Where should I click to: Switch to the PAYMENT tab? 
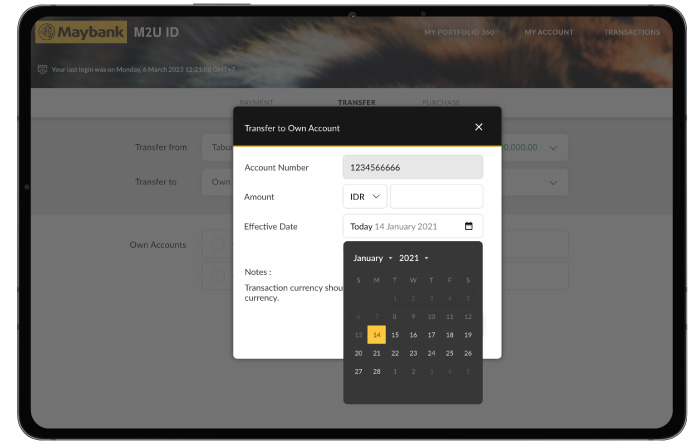coord(256,102)
